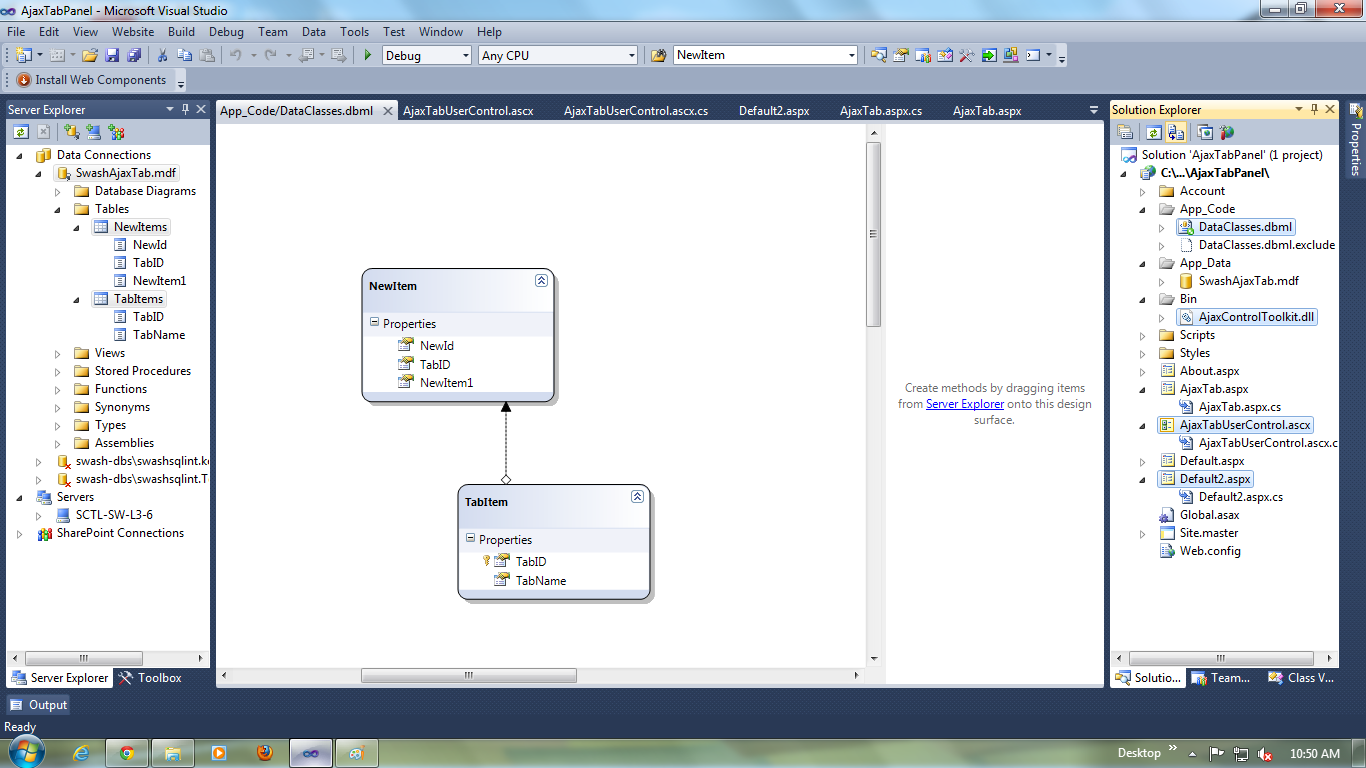Click the Install Web Components icon
This screenshot has width=1366, height=768.
(x=24, y=80)
